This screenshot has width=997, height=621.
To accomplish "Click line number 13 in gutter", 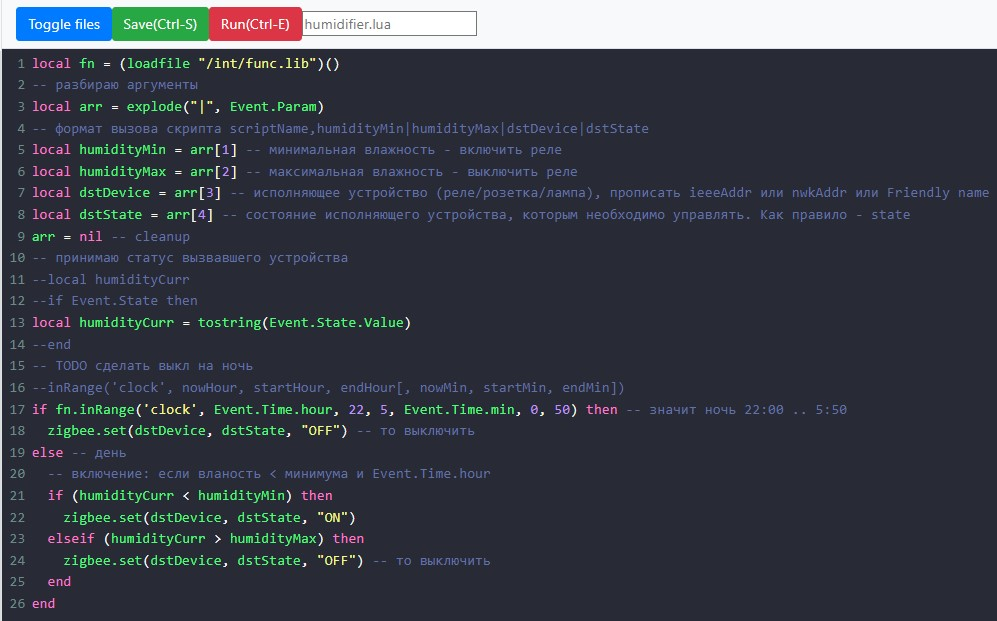I will point(17,323).
